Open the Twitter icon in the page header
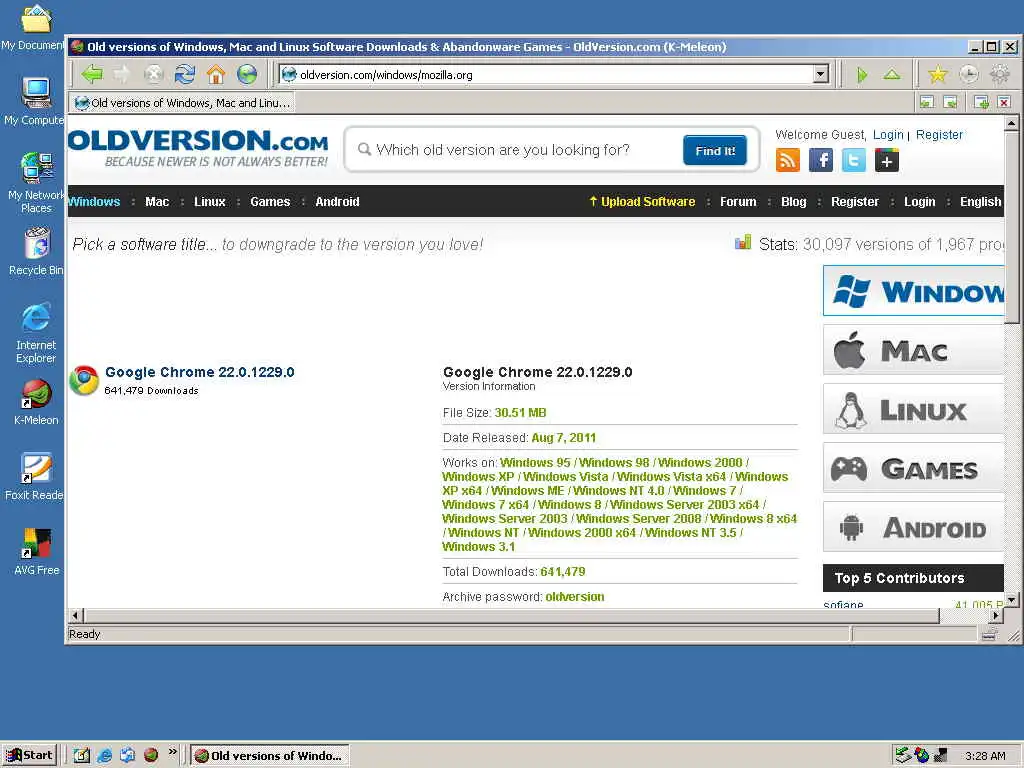1024x768 pixels. (x=854, y=160)
